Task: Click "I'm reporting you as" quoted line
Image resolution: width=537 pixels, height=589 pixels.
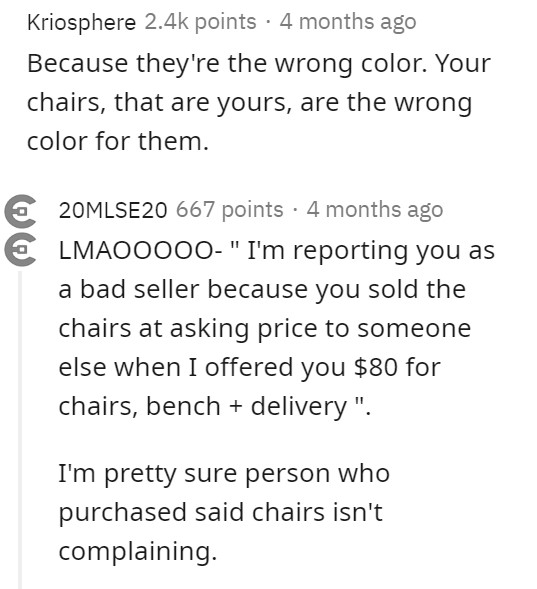Action: pos(371,251)
